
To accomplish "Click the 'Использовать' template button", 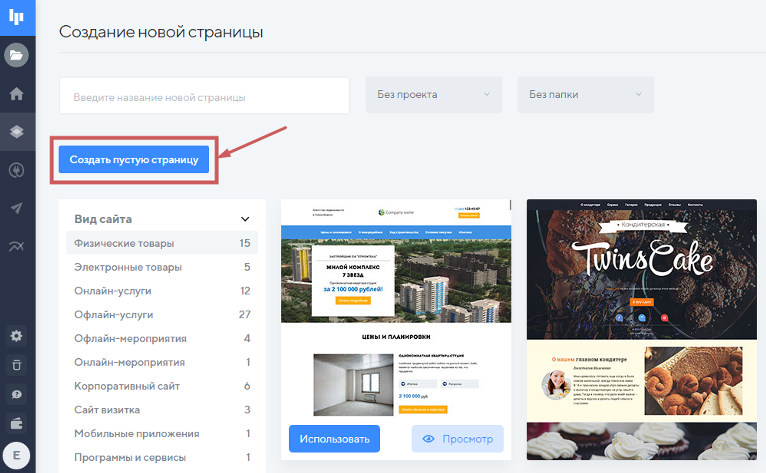I will coord(335,439).
